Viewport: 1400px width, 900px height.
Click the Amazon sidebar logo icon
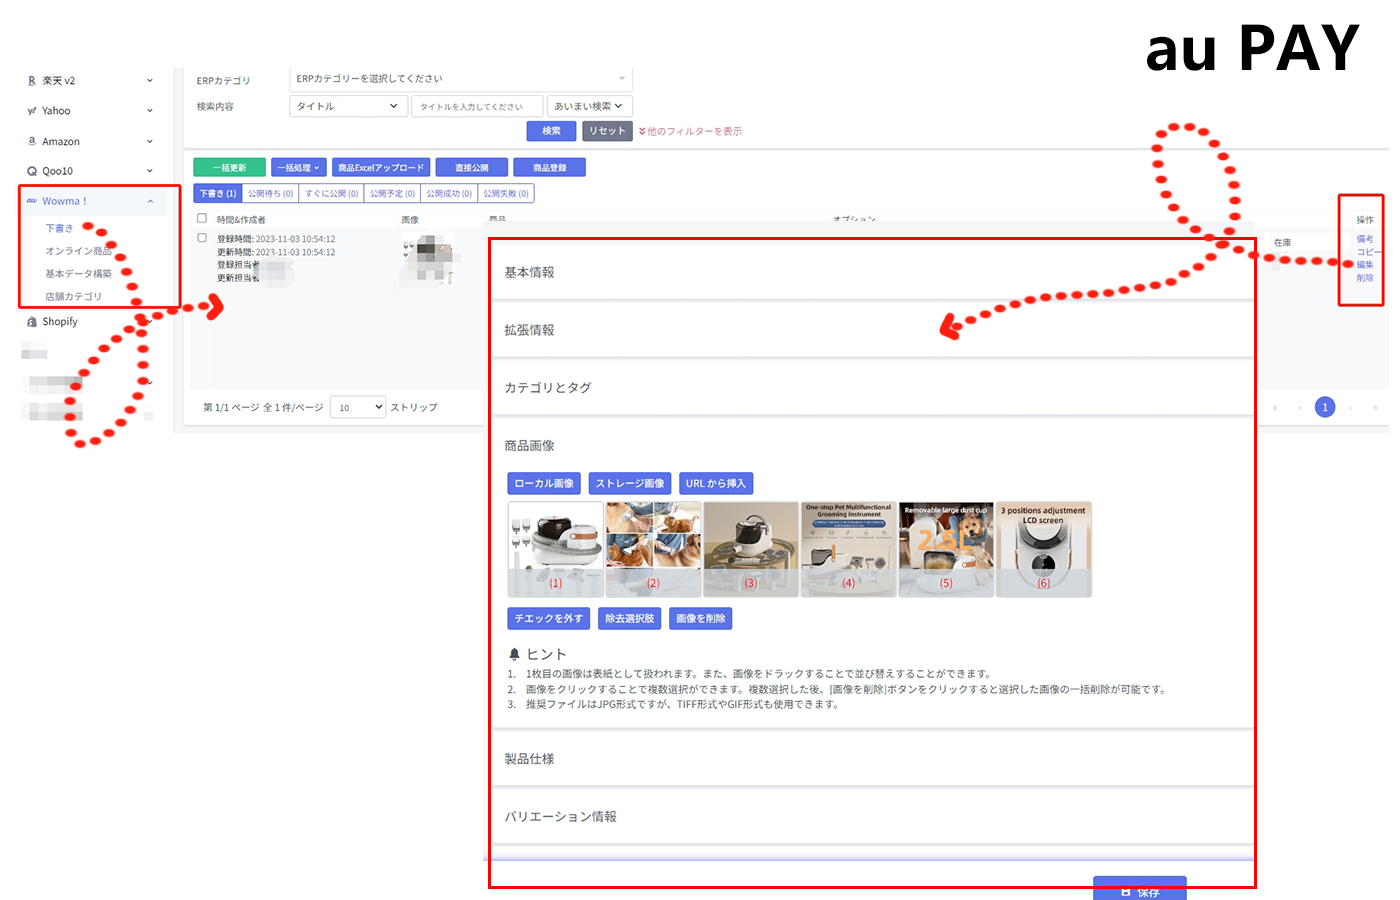[32, 141]
